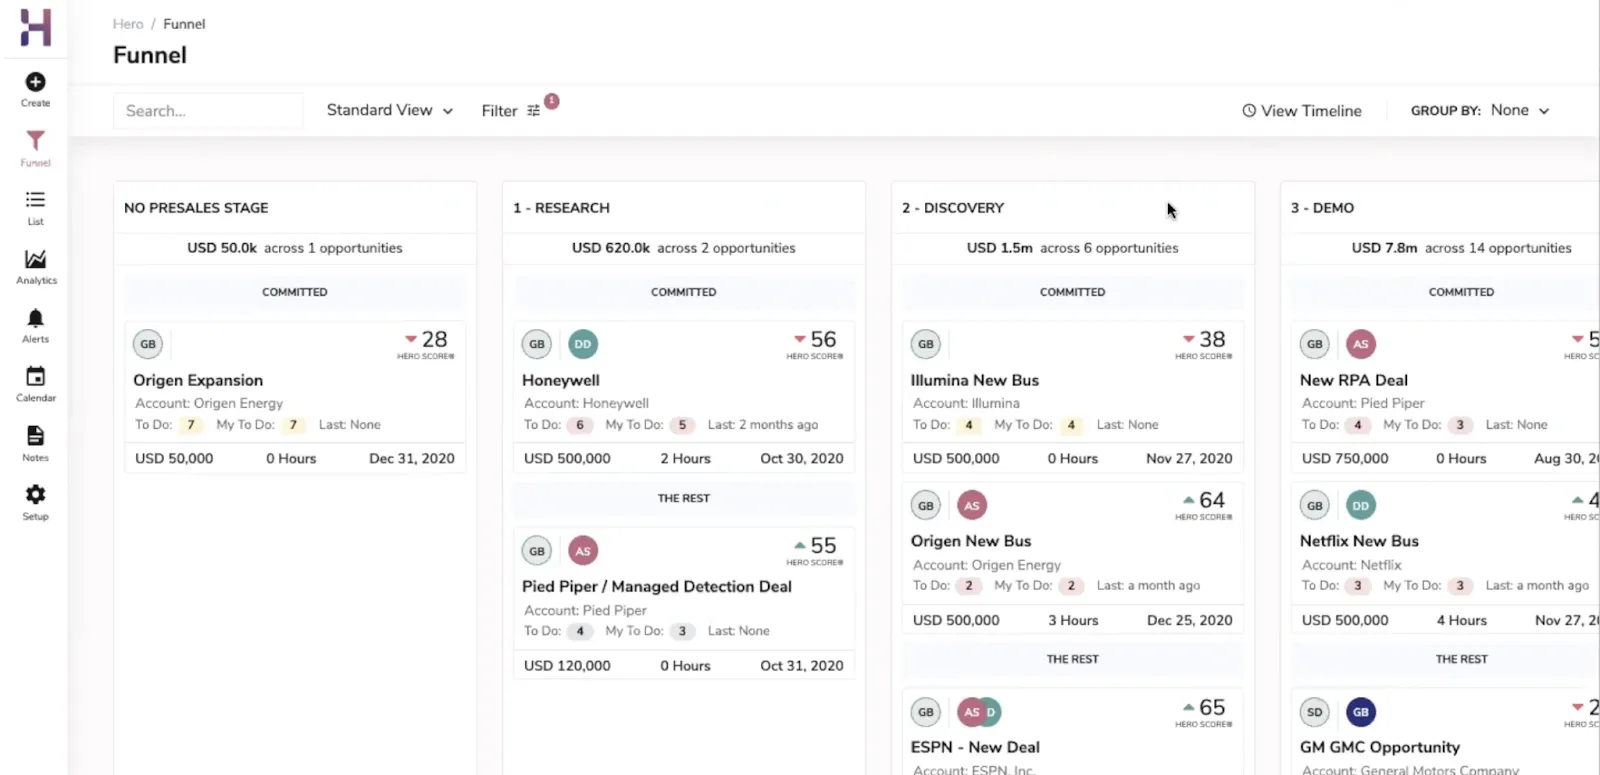
Task: Open Illumina New Bus opportunity
Action: tap(975, 380)
